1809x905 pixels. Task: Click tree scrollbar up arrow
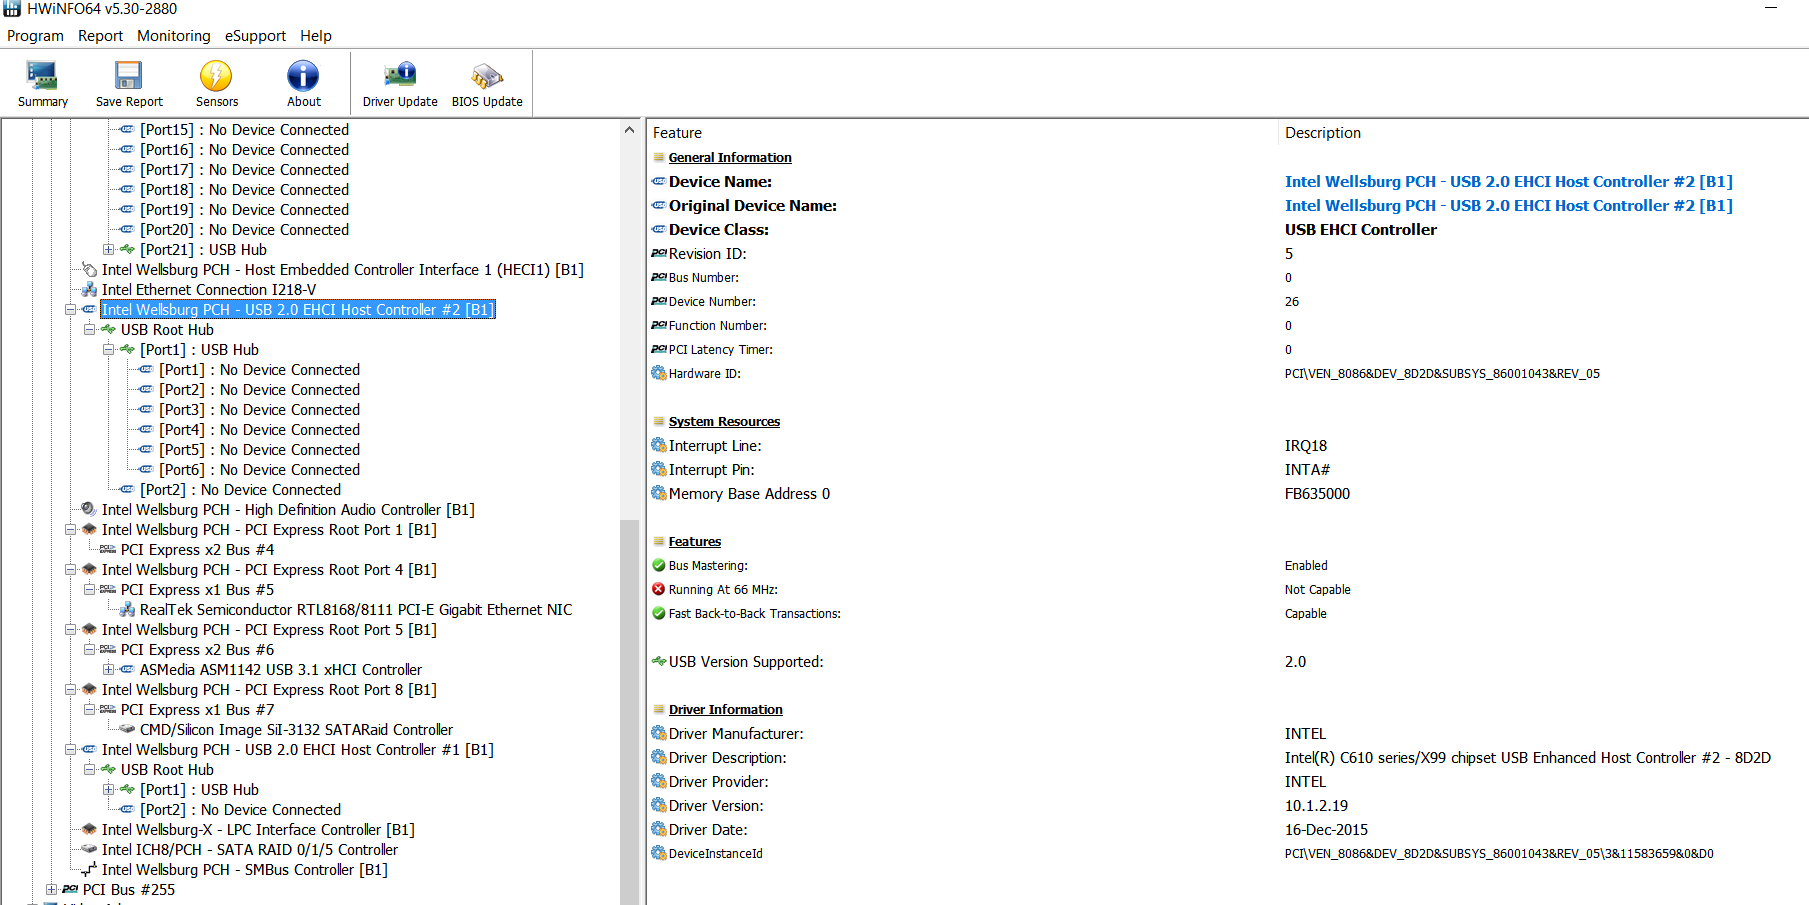tap(629, 130)
